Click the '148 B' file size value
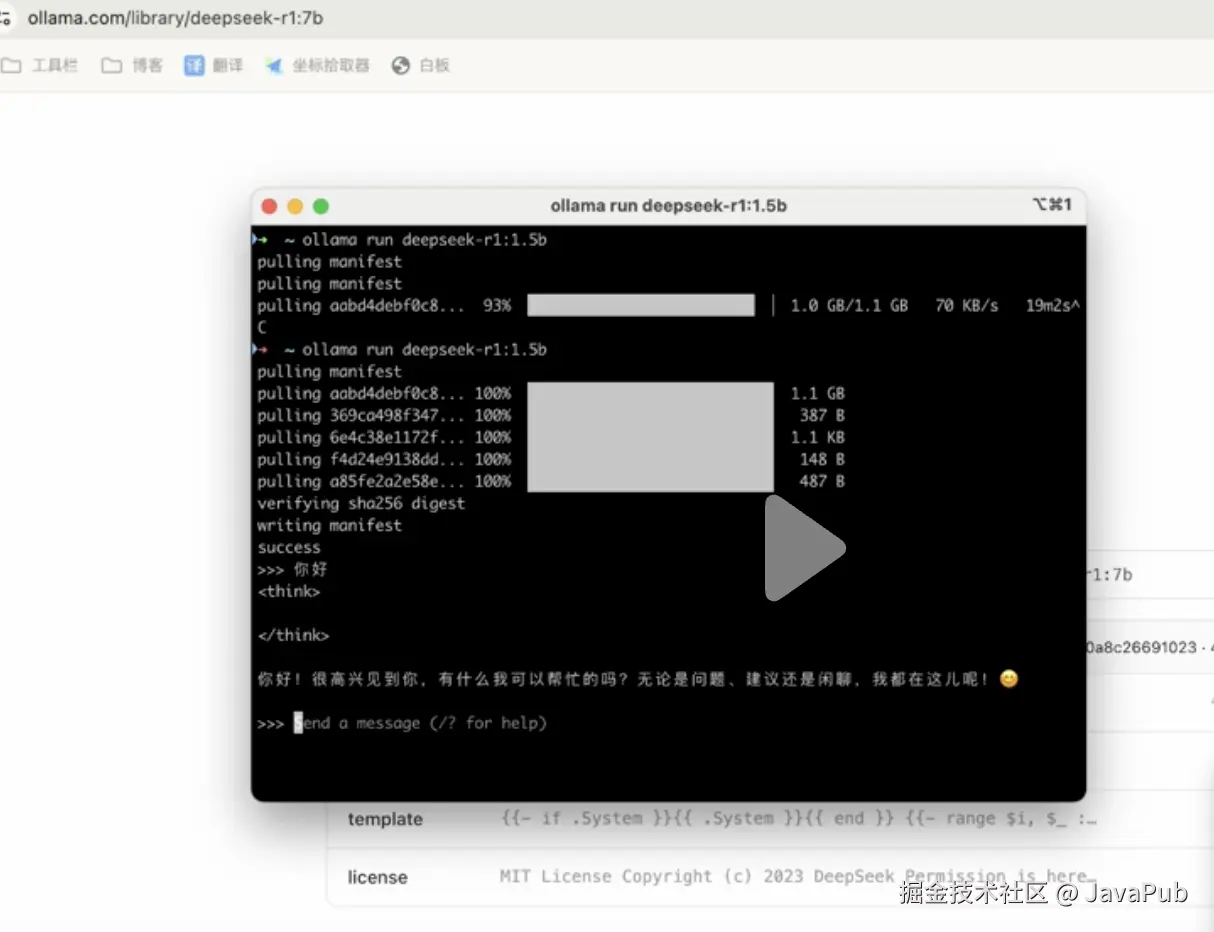 click(822, 460)
